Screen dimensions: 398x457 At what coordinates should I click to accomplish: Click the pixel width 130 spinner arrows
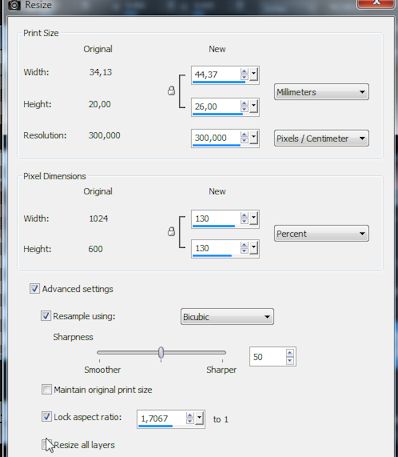(244, 218)
